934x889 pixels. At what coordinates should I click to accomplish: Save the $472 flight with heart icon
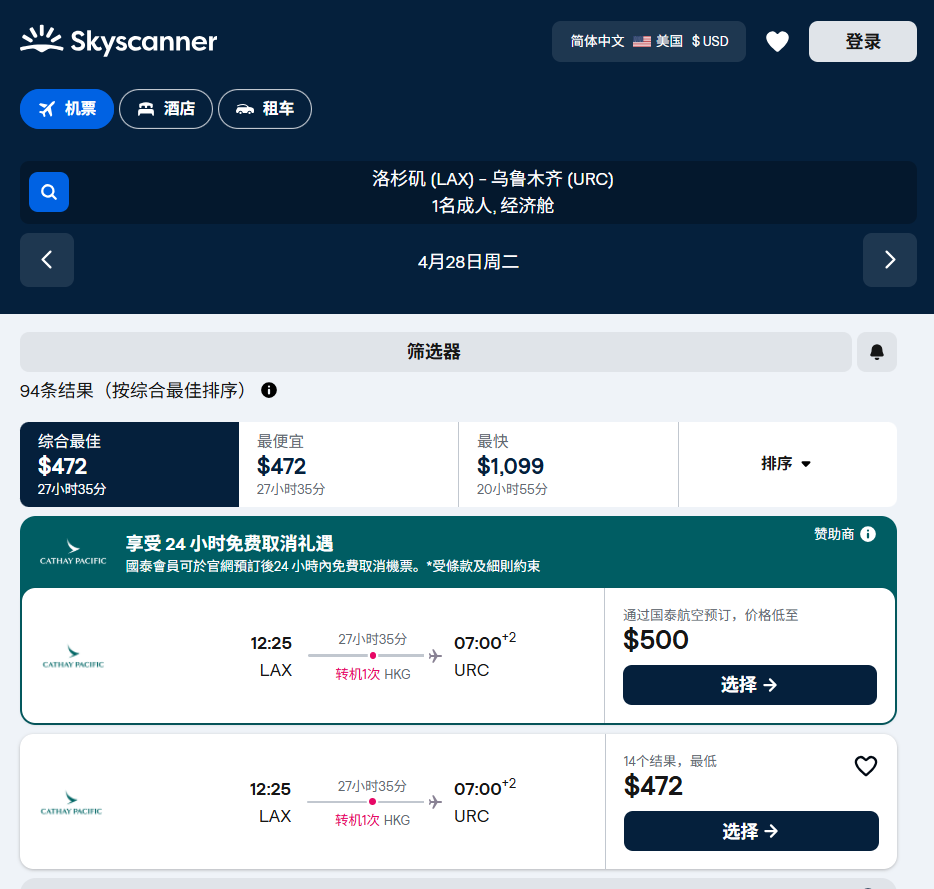865,766
